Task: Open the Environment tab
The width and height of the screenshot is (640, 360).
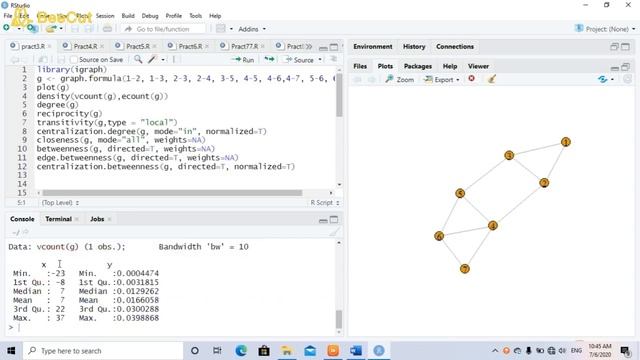Action: (373, 47)
